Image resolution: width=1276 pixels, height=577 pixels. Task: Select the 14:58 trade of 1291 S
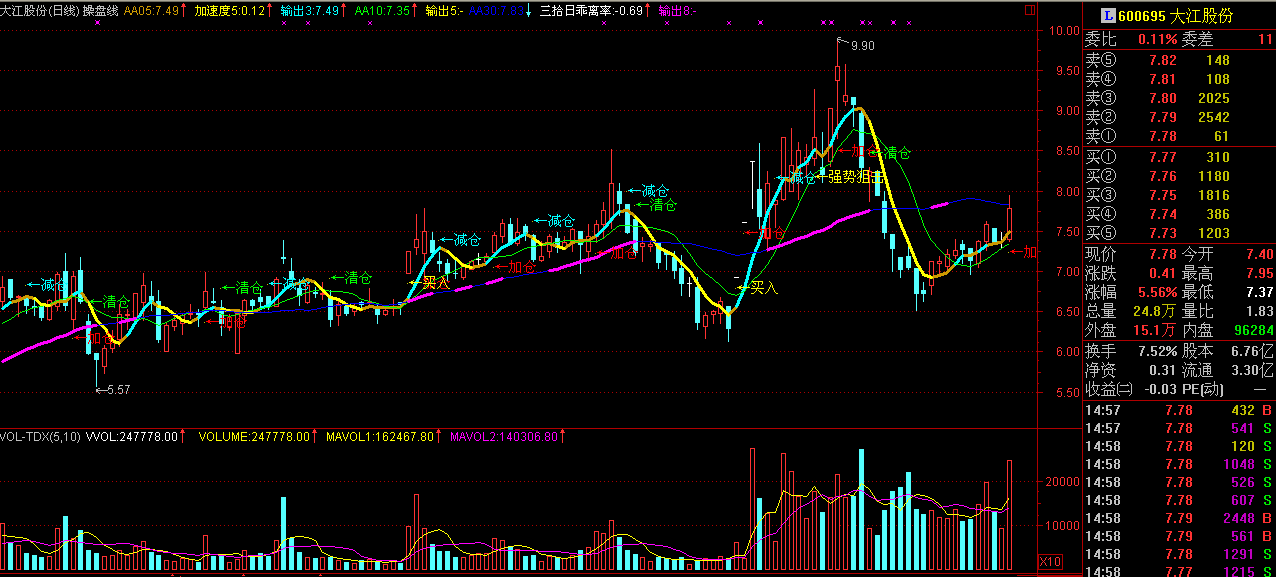[x=1179, y=554]
